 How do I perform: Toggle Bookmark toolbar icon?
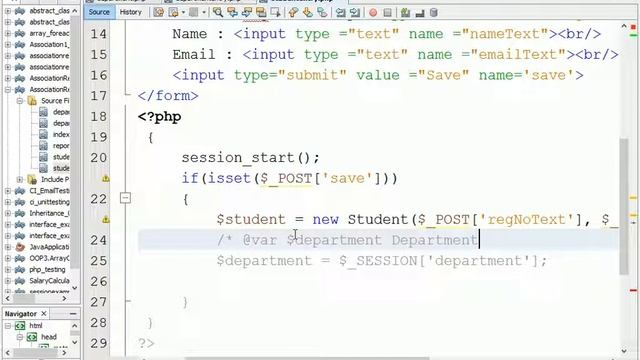(322, 12)
